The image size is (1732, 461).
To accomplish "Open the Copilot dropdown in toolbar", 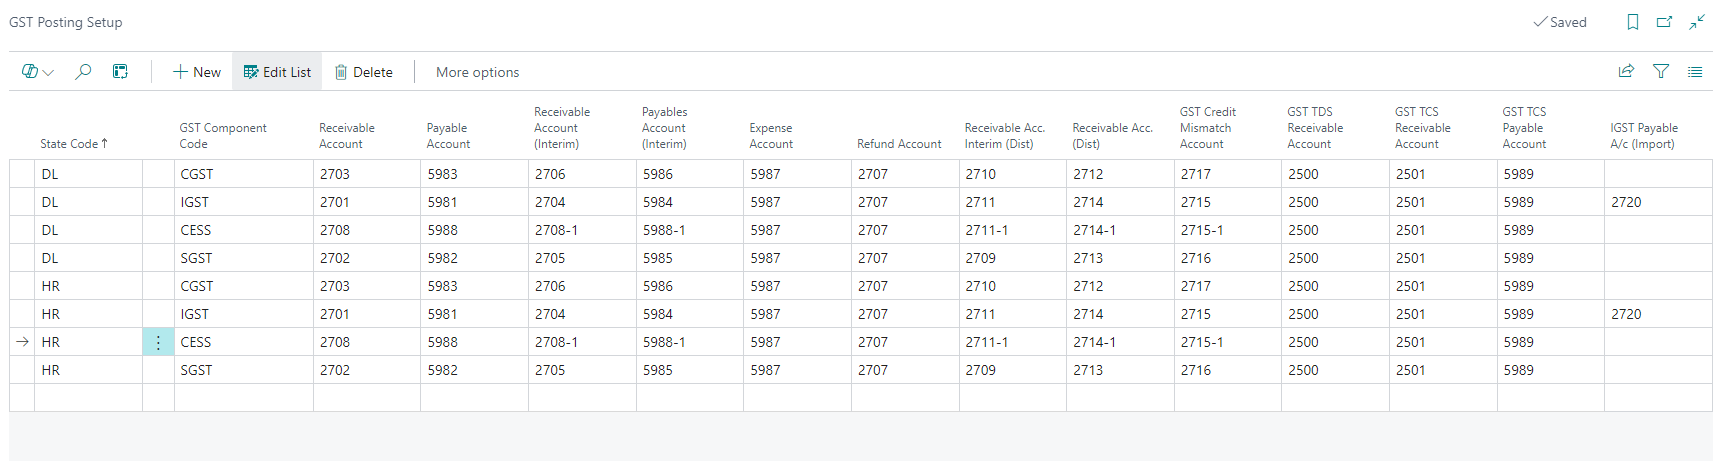I will coord(38,72).
